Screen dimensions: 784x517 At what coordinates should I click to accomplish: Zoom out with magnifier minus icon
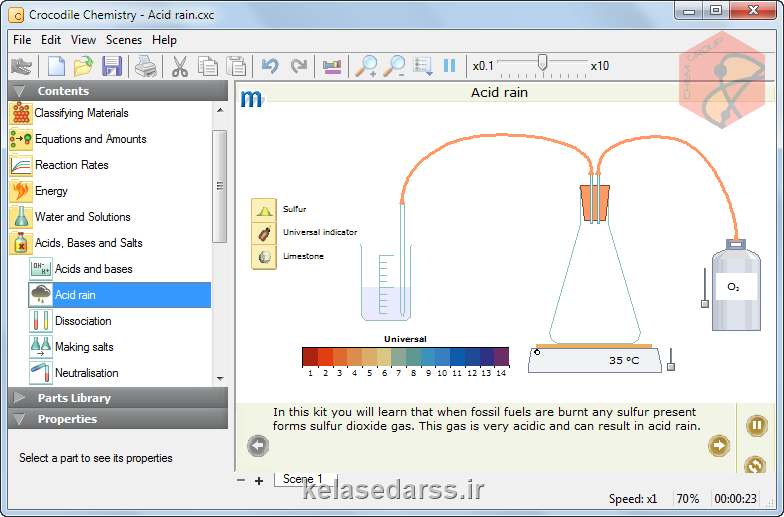(394, 66)
